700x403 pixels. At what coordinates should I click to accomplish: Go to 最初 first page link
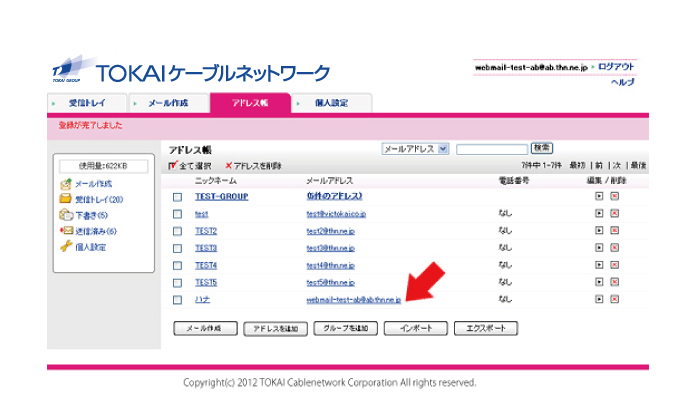pyautogui.click(x=577, y=166)
